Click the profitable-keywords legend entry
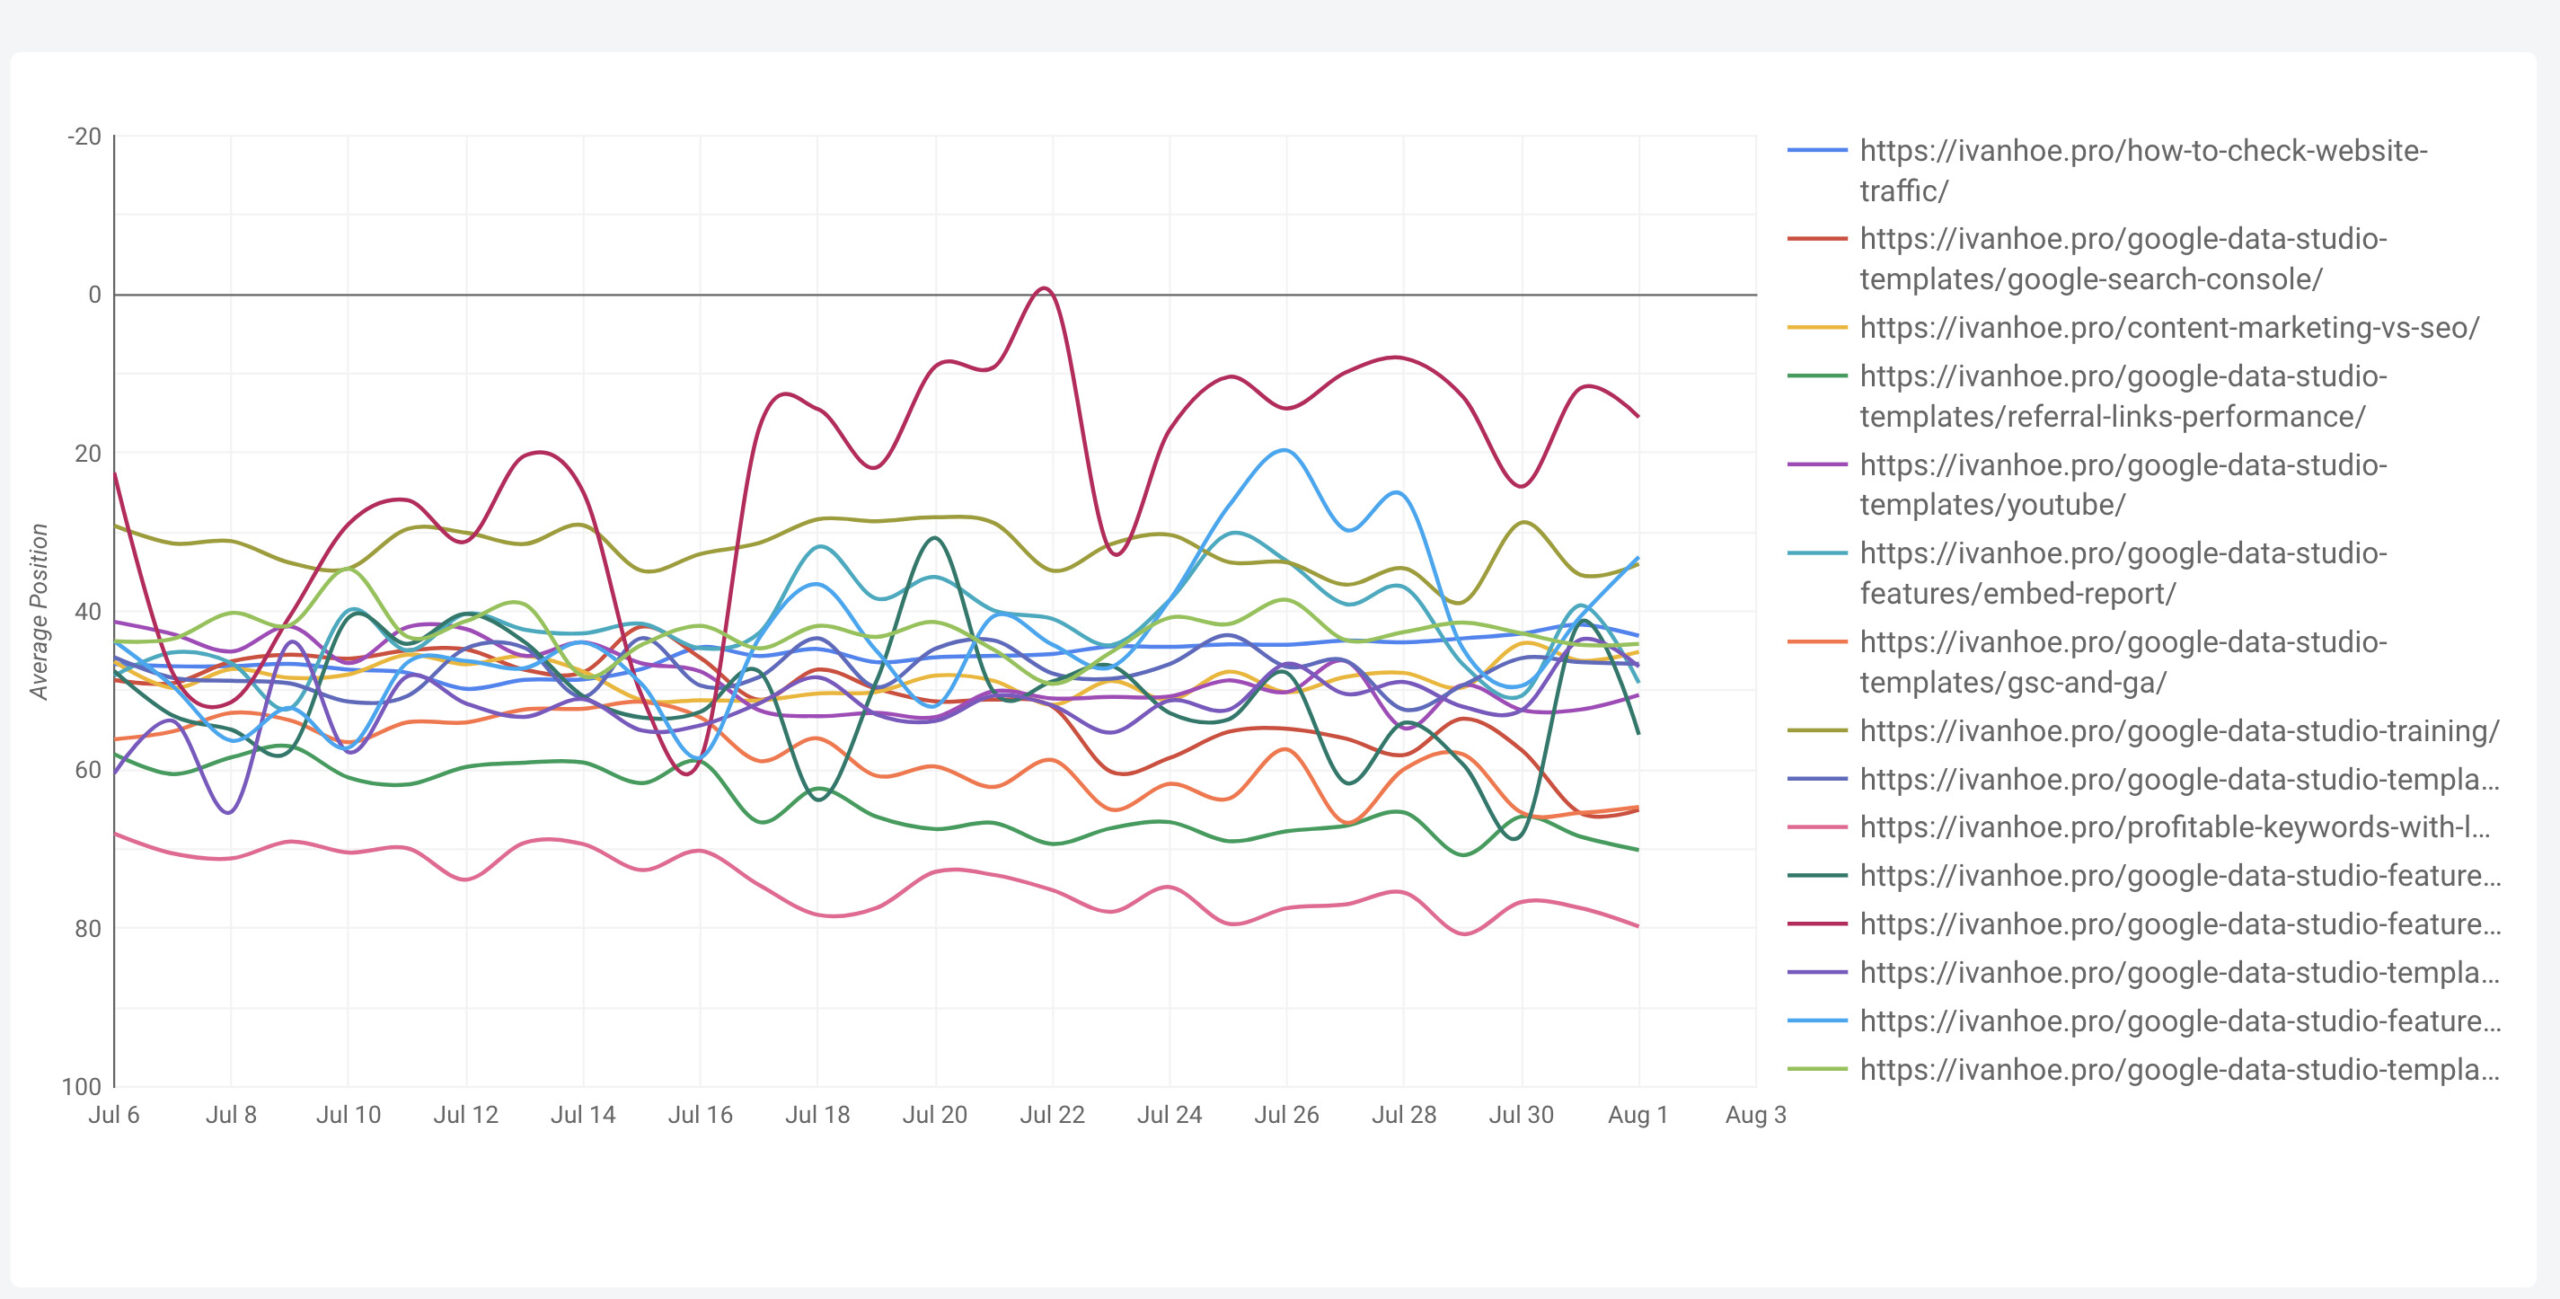Screen dimensions: 2560x1299 tap(2174, 827)
